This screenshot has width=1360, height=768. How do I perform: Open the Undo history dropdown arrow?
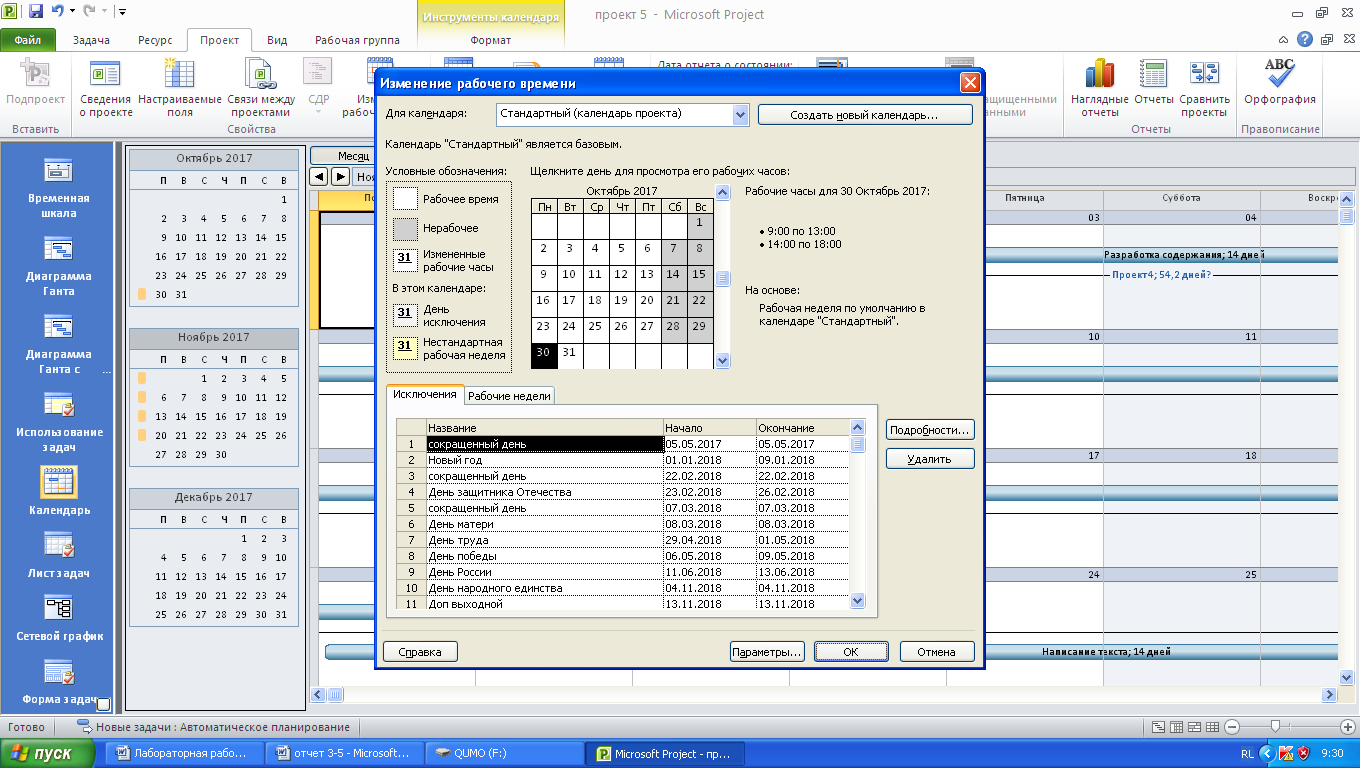(x=73, y=12)
